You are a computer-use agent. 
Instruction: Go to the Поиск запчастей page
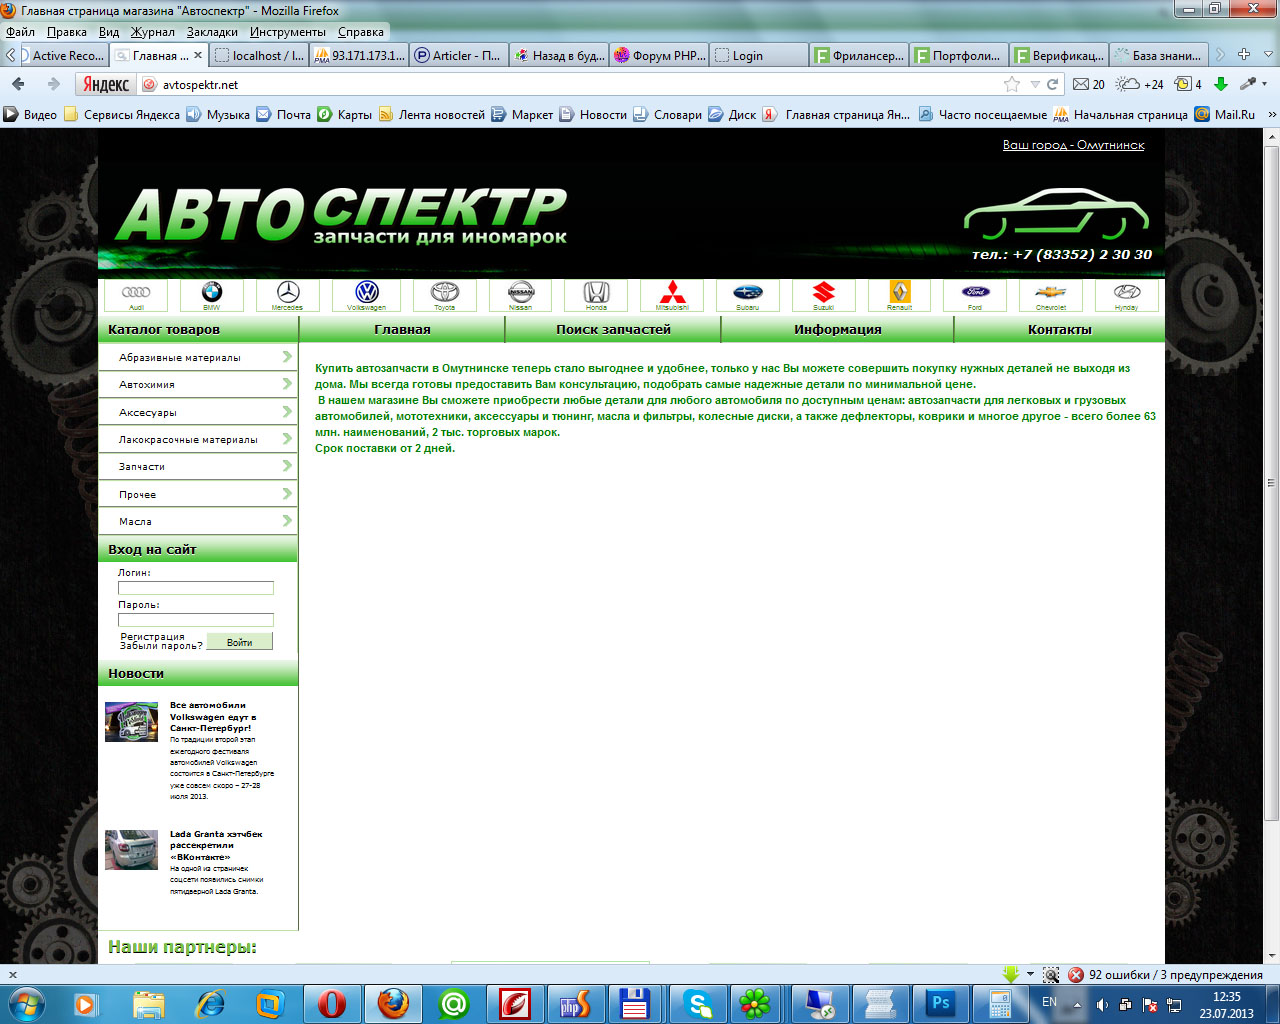(613, 329)
